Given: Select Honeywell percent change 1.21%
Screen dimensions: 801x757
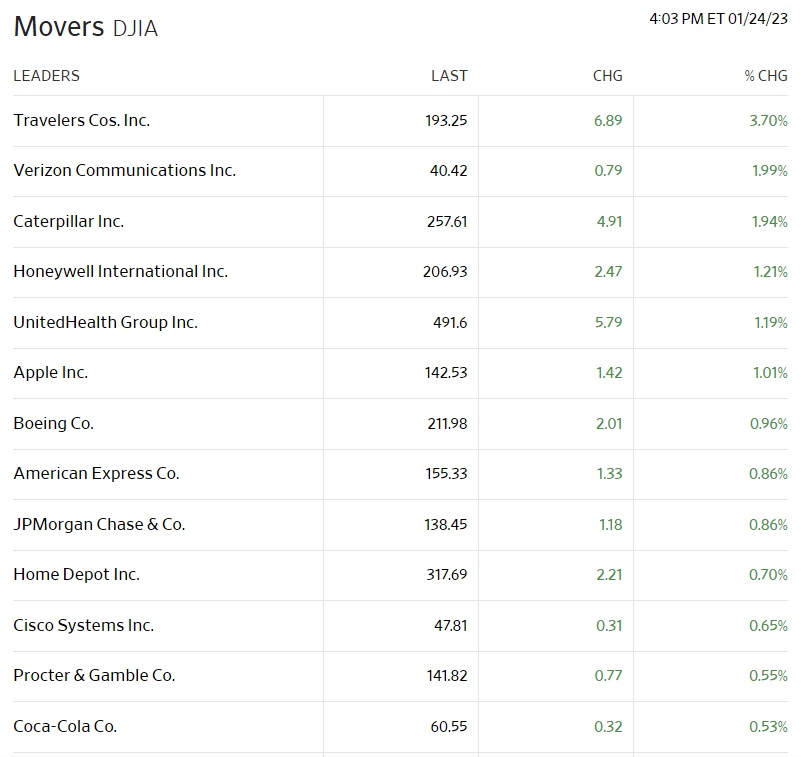Looking at the screenshot, I should (770, 272).
